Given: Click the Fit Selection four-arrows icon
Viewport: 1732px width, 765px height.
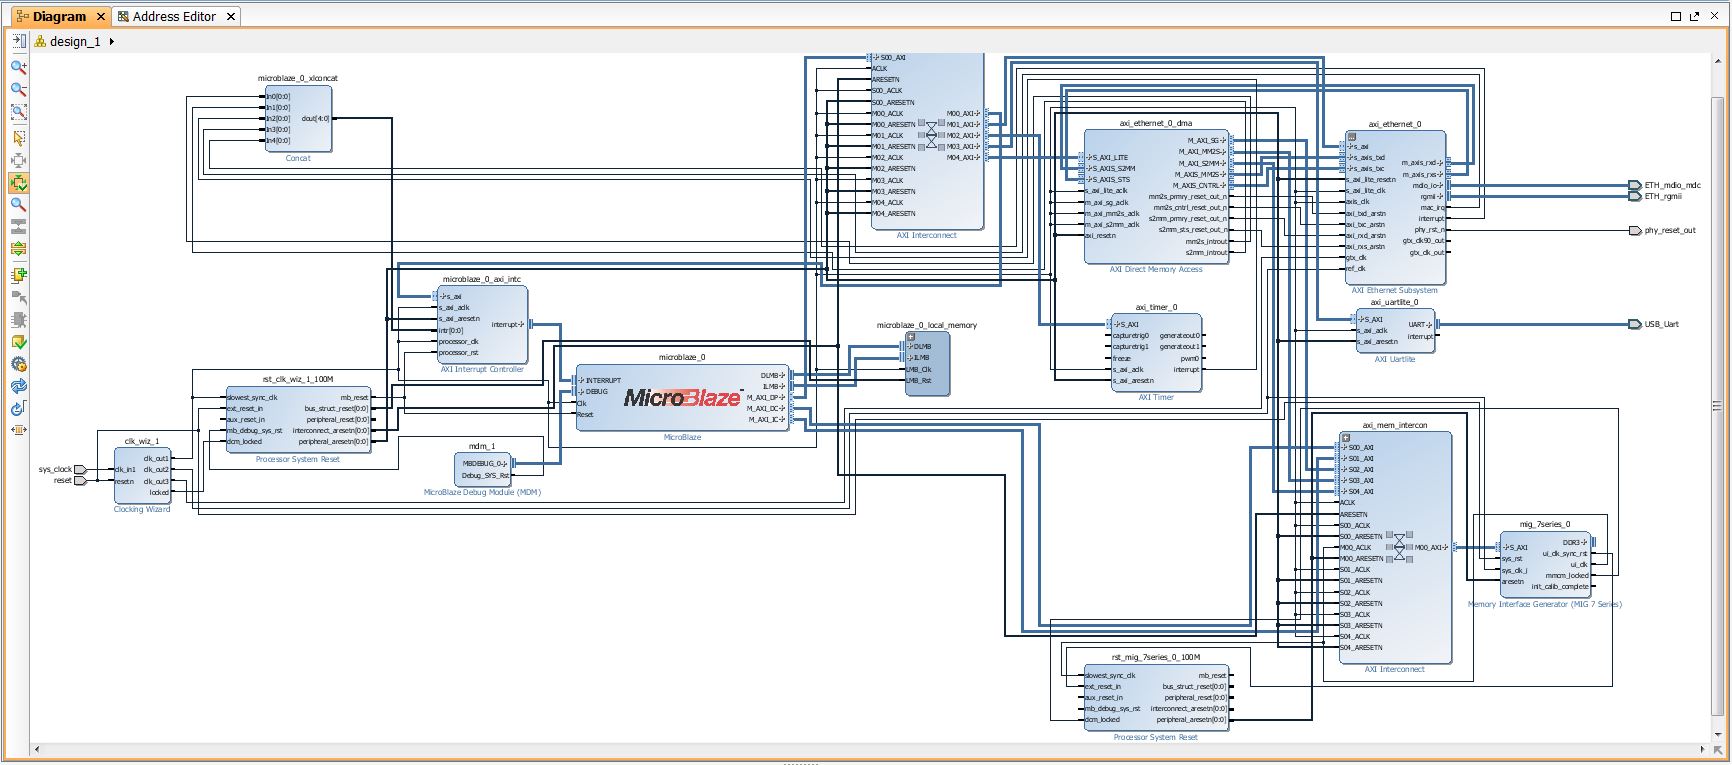Looking at the screenshot, I should pos(18,160).
